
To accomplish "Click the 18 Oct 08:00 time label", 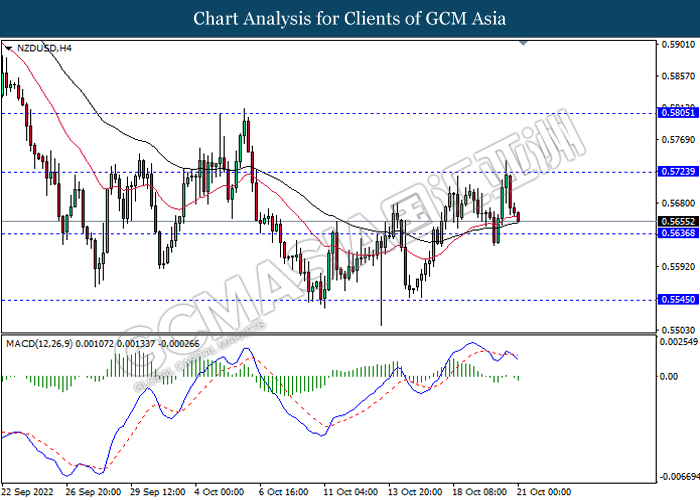I will (480, 492).
